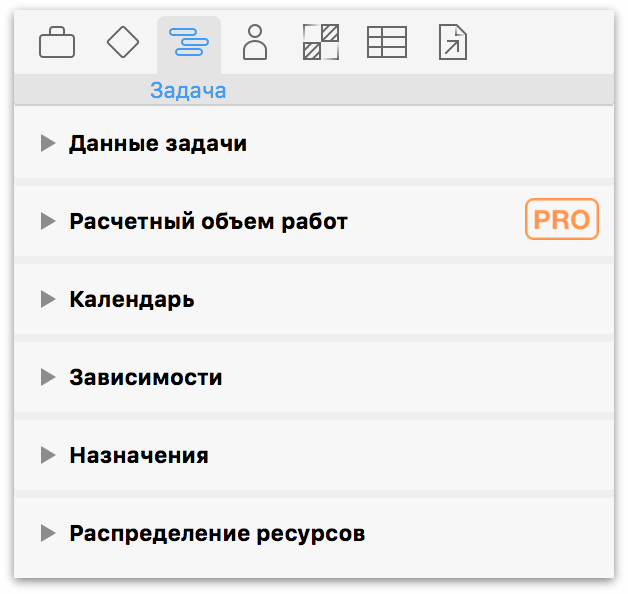Click the orange PRO badge
This screenshot has width=628, height=594.
(x=562, y=219)
